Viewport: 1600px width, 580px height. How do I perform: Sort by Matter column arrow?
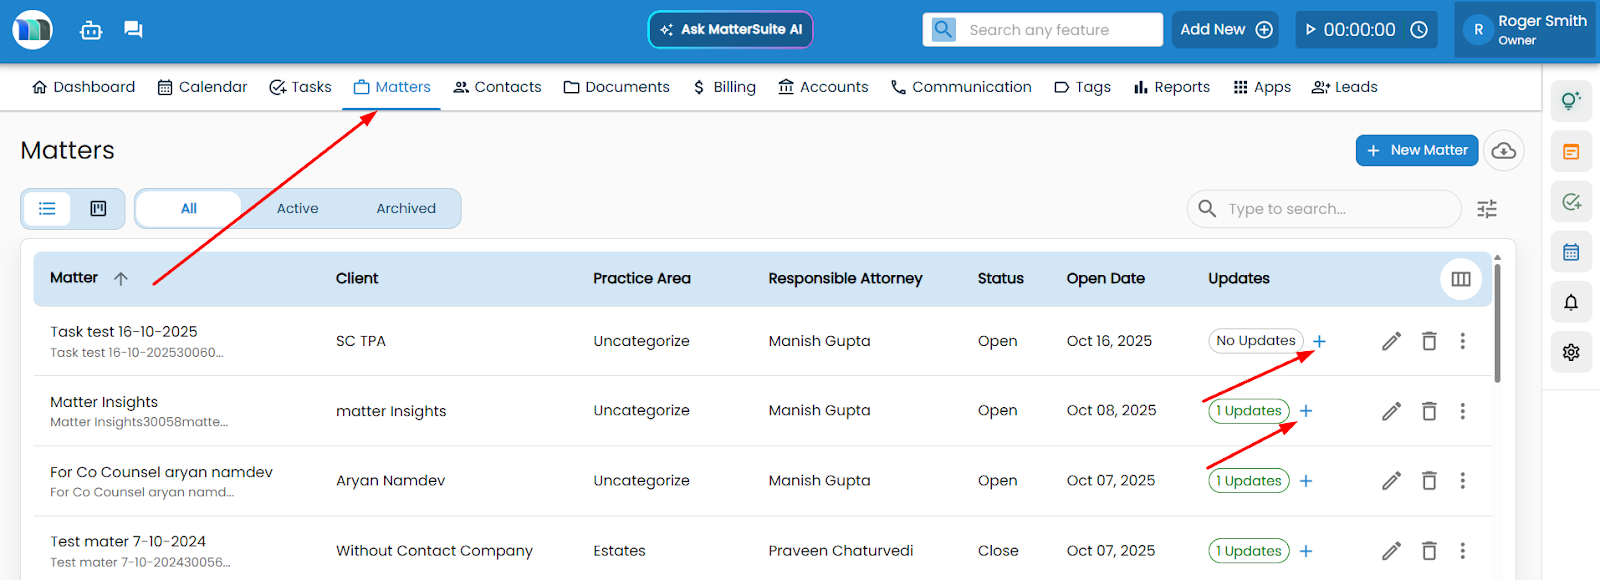click(121, 279)
